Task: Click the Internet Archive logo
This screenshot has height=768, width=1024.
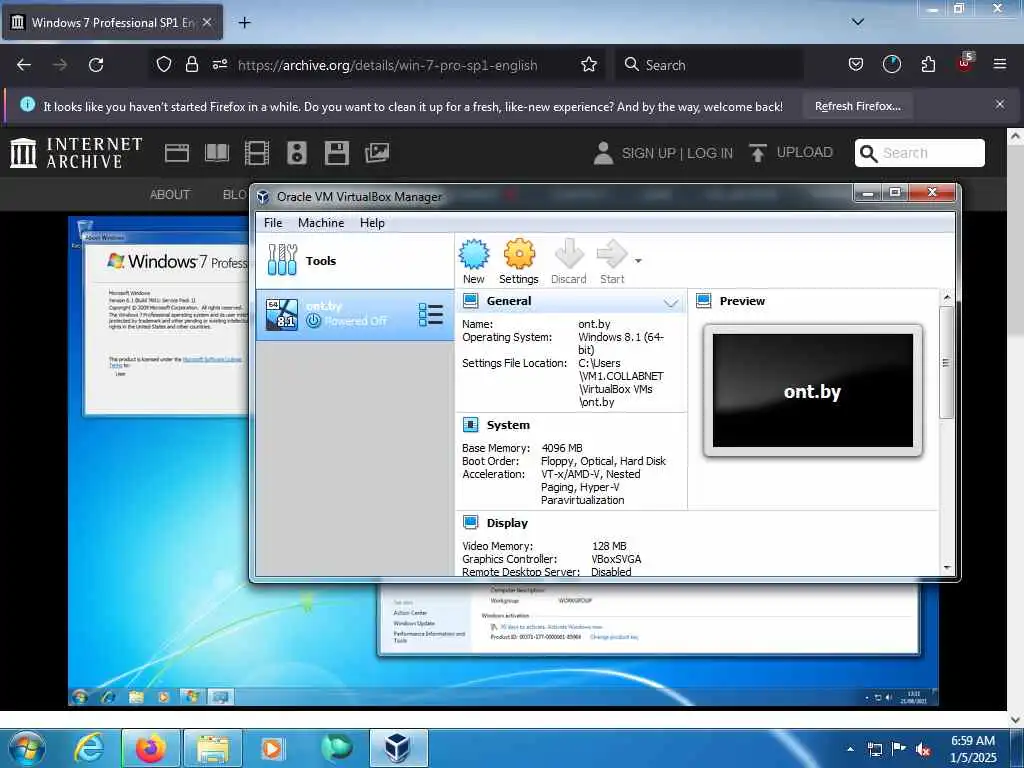Action: 76,153
